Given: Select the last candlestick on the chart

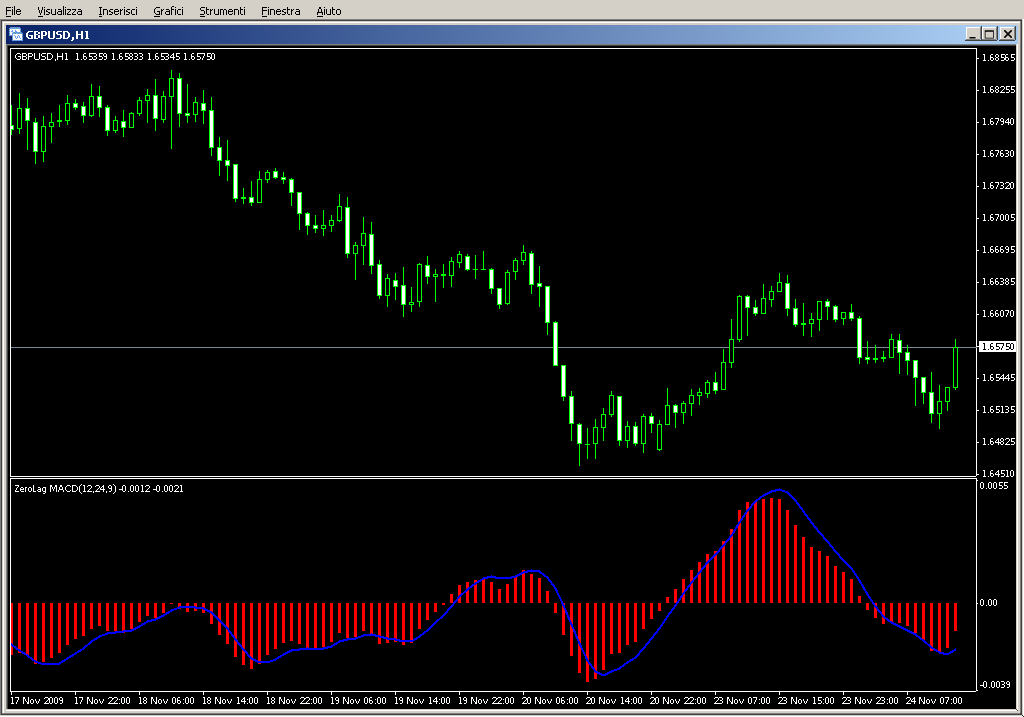Looking at the screenshot, I should click(955, 368).
